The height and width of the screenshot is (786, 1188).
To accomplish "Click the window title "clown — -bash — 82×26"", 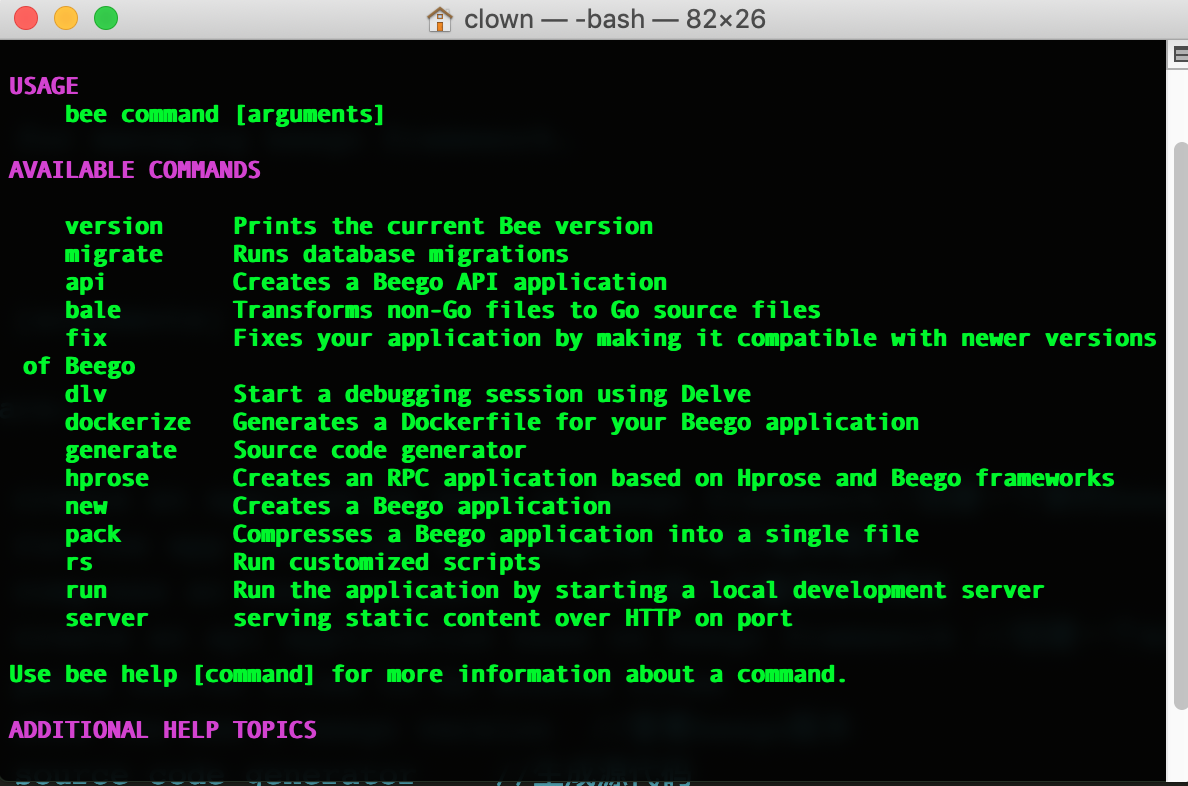I will (x=614, y=19).
